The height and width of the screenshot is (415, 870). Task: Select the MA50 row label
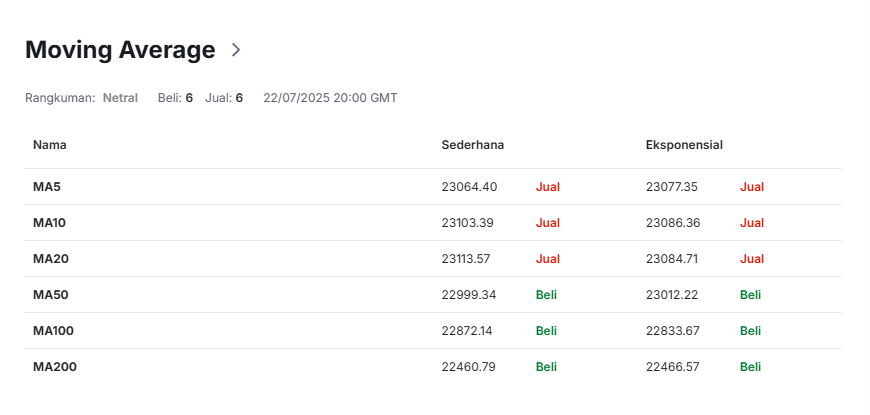tap(51, 295)
